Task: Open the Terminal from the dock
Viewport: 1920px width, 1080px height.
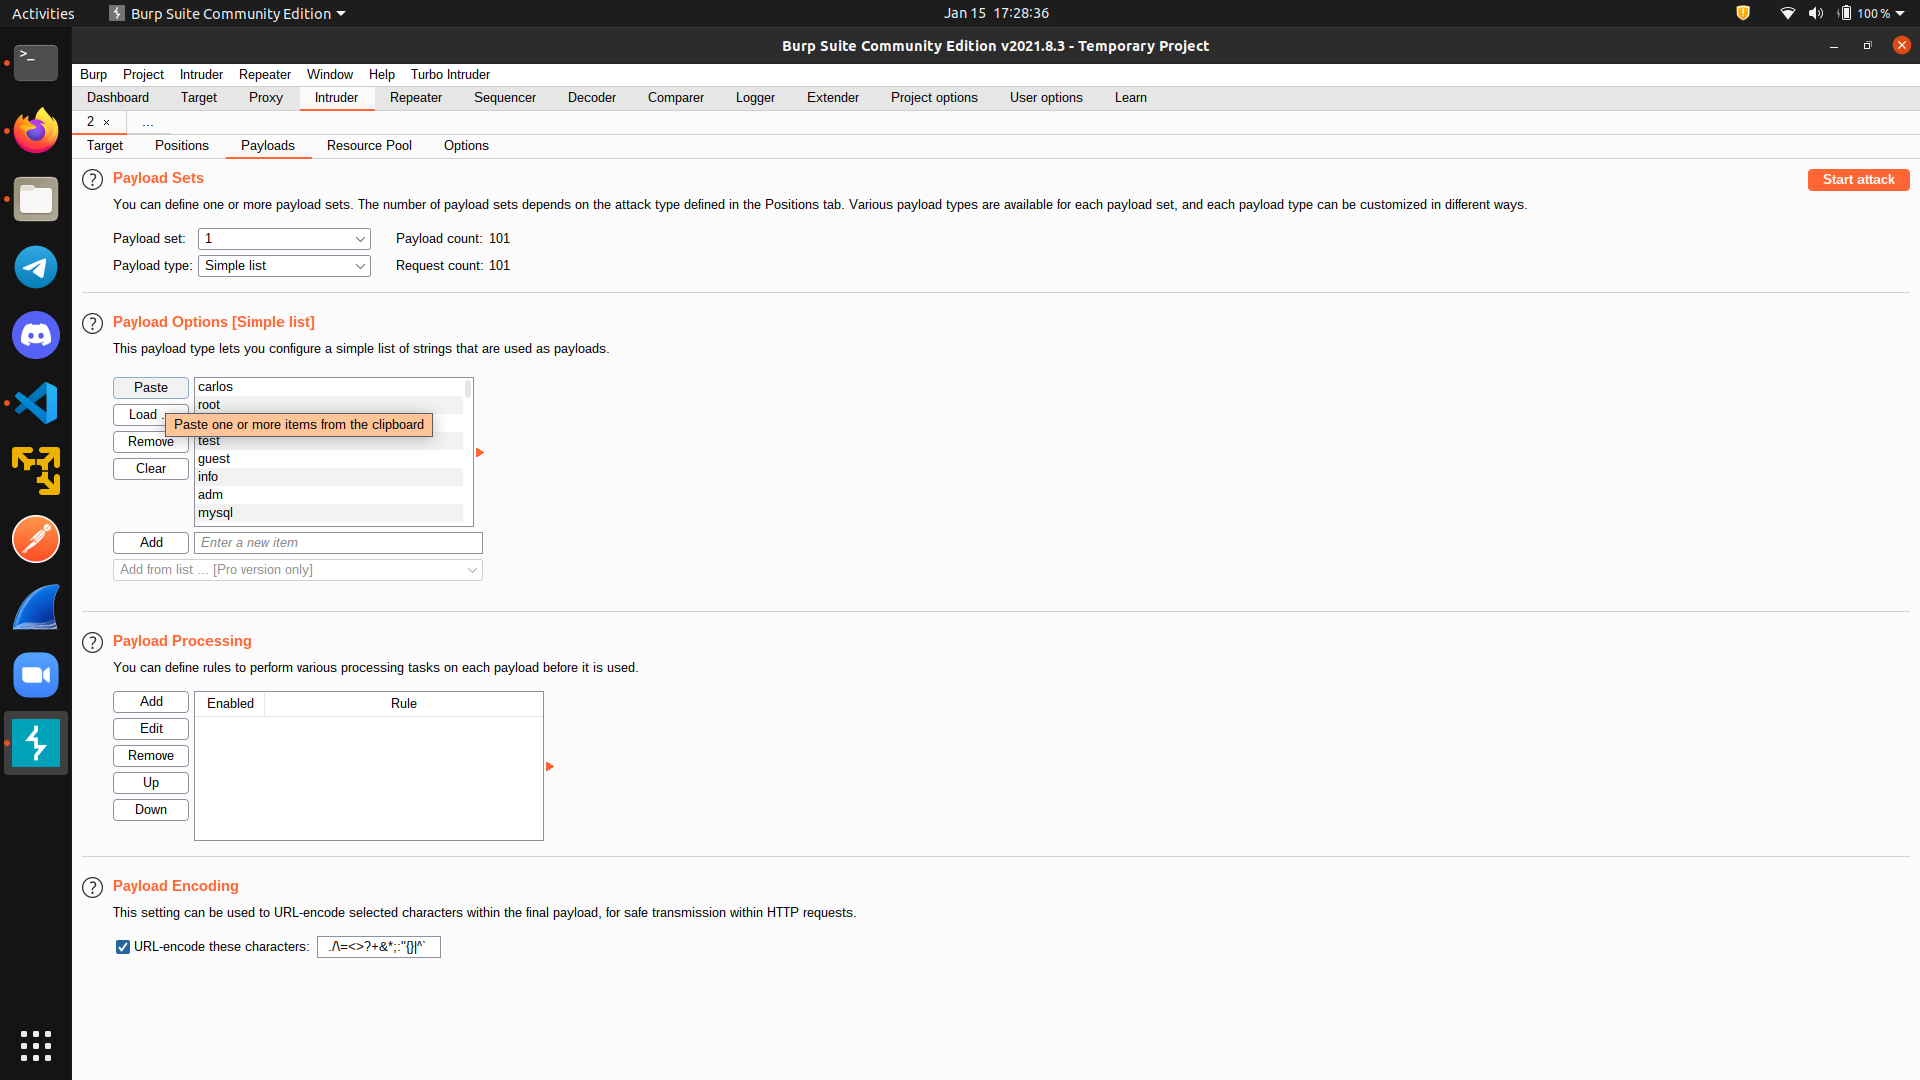Action: [x=36, y=63]
